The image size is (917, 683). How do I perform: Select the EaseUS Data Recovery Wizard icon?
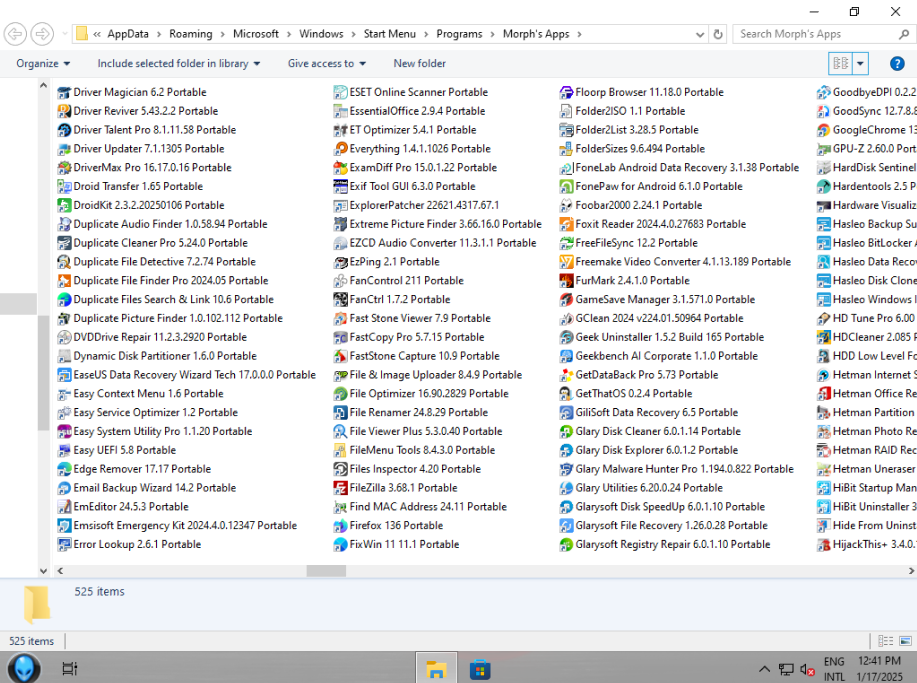click(x=64, y=375)
